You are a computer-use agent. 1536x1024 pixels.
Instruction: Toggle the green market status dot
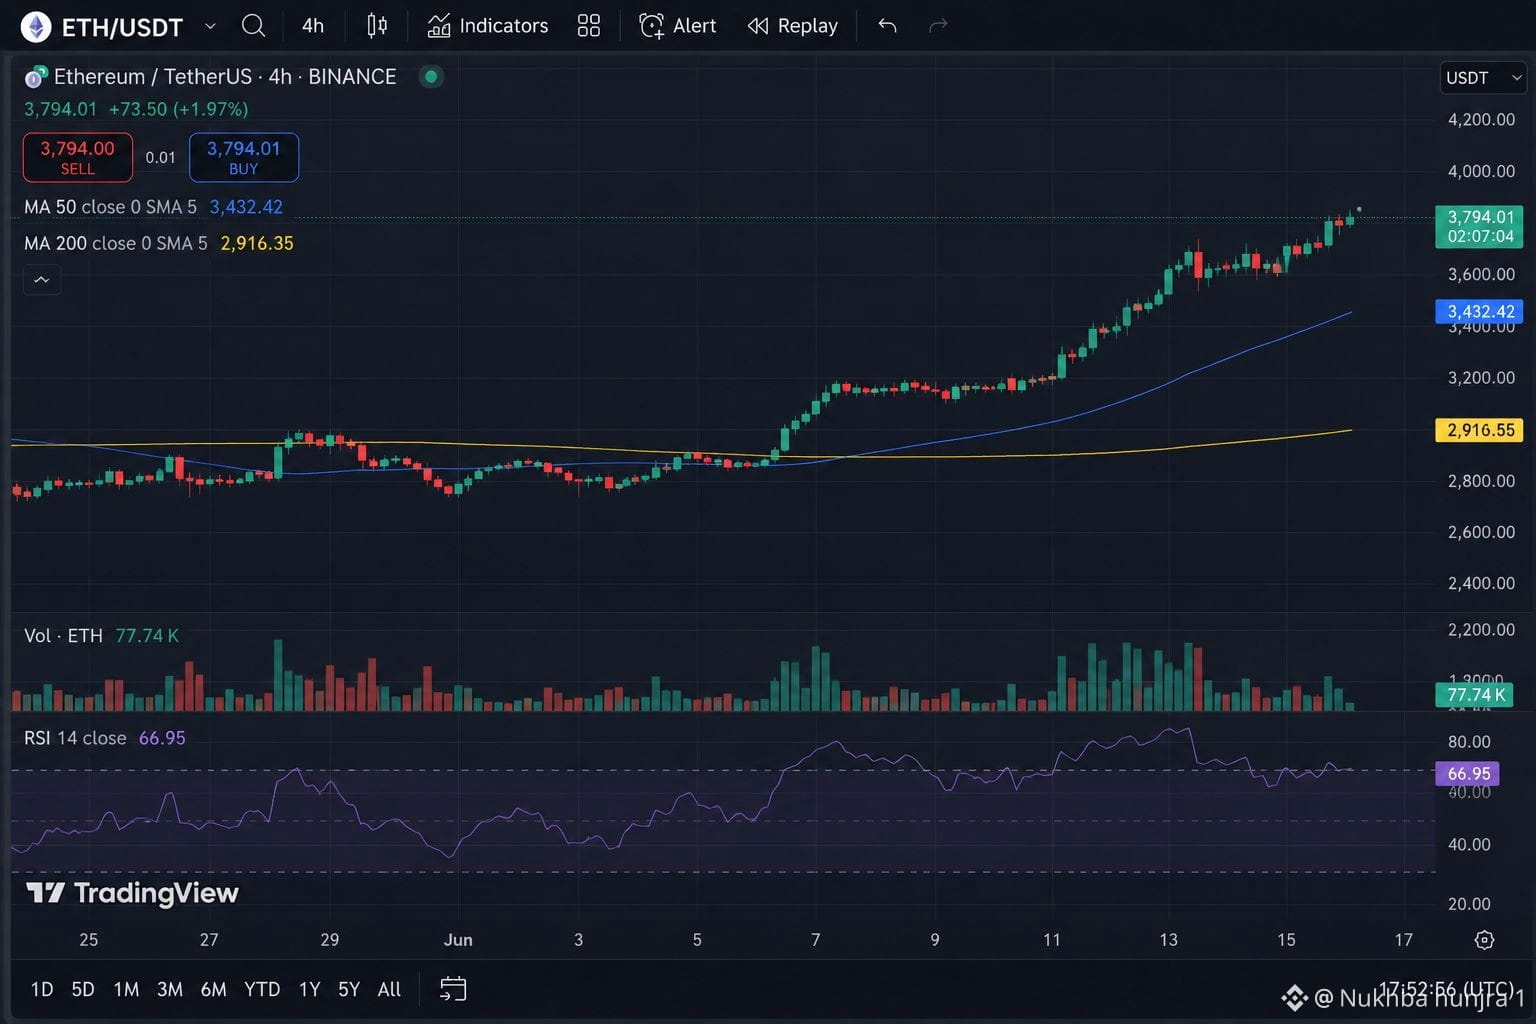click(431, 77)
